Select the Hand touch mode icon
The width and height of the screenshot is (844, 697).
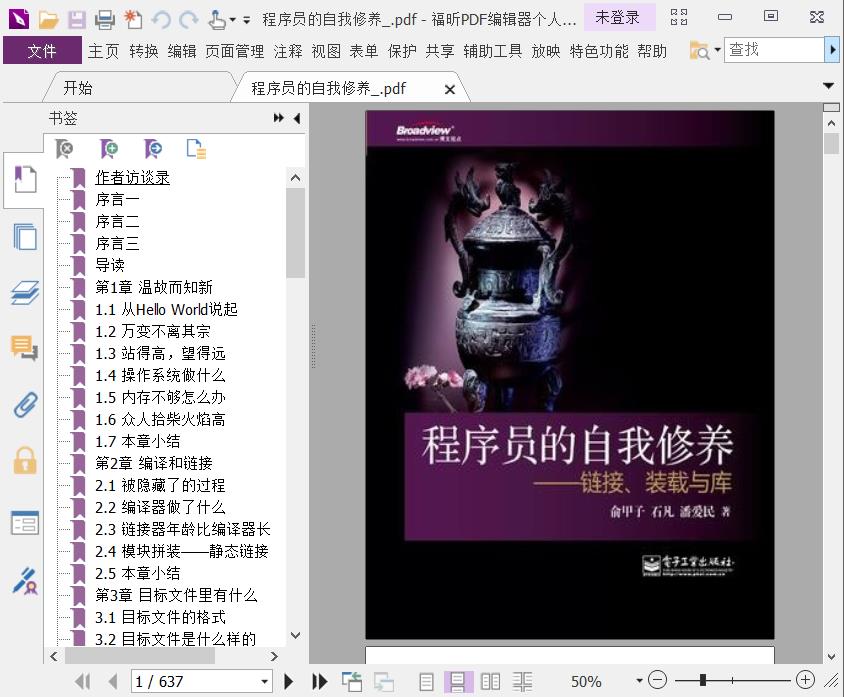[217, 20]
